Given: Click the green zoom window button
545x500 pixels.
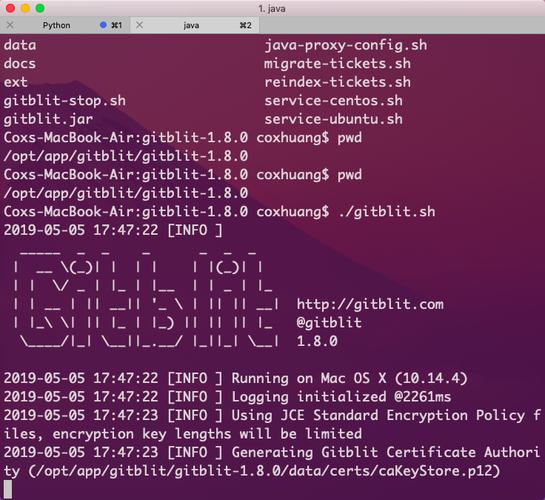Looking at the screenshot, I should click(40, 8).
